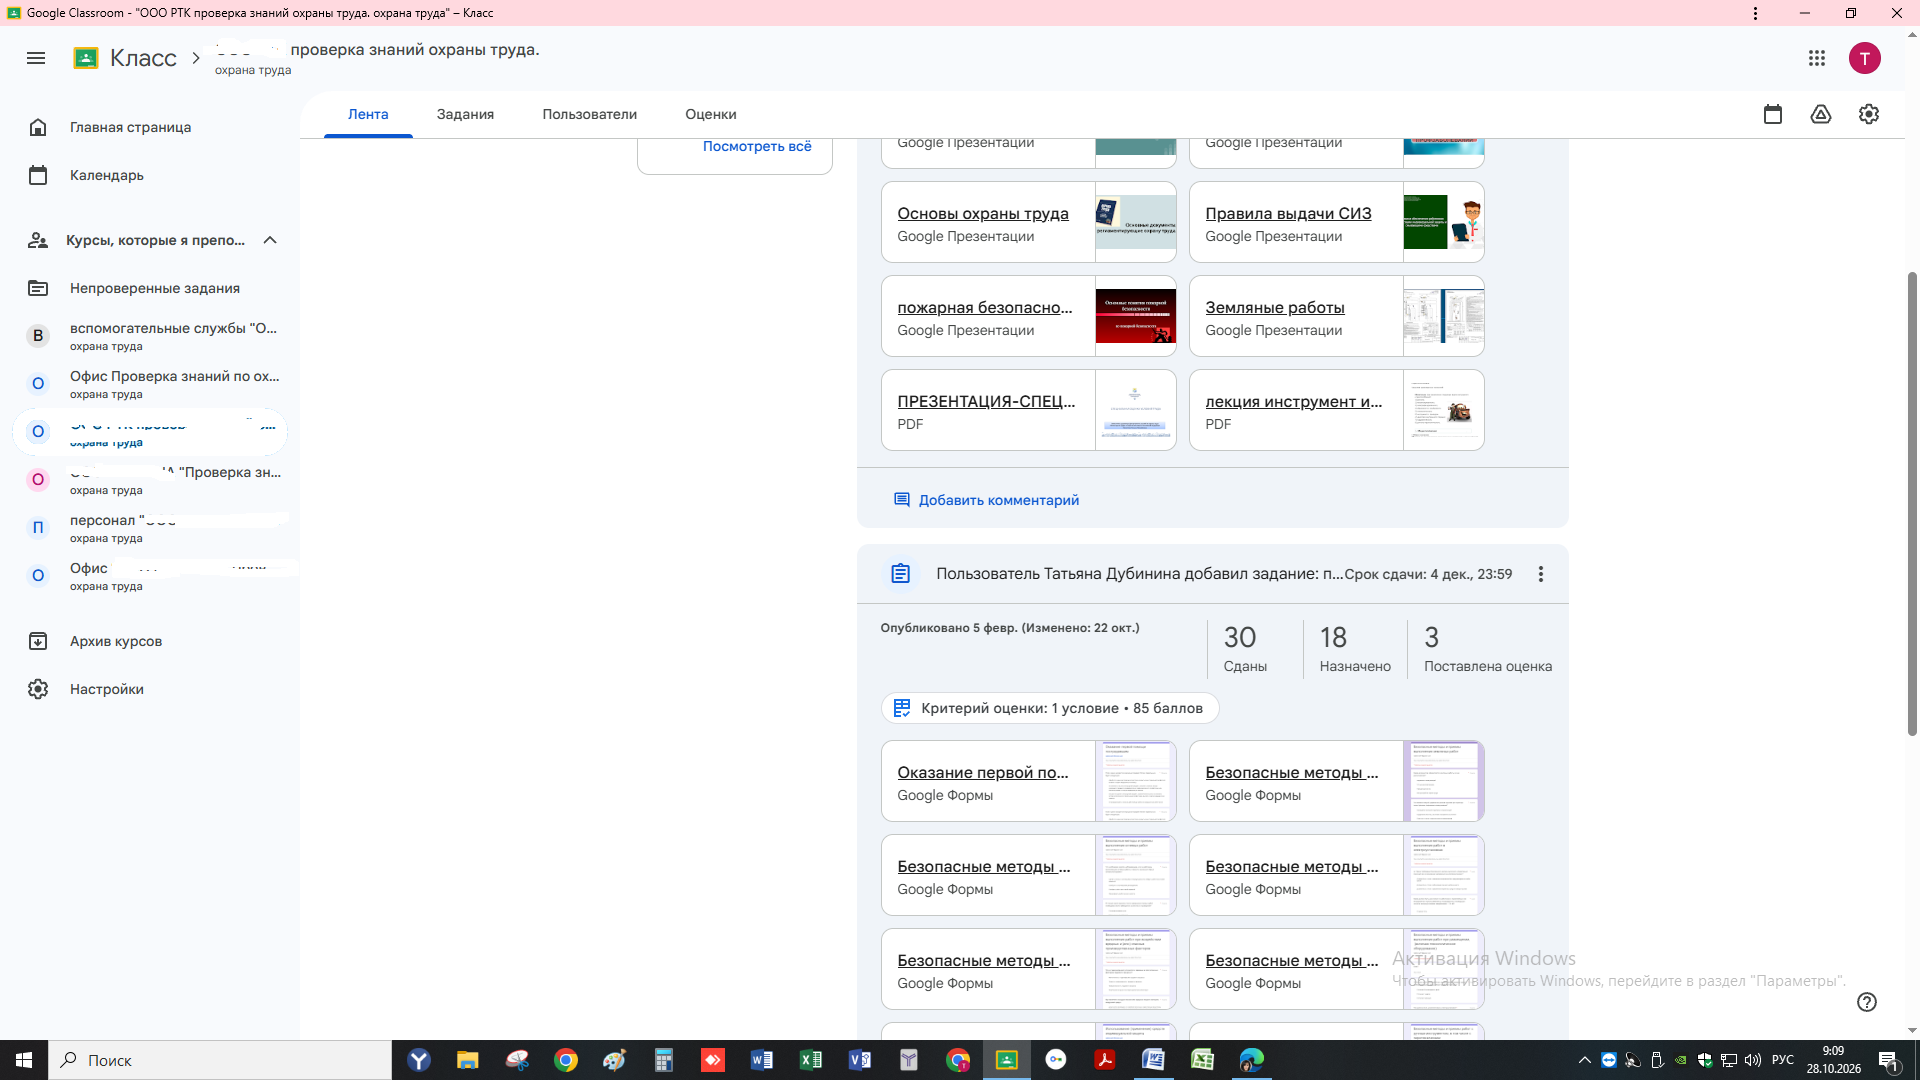Open Adobe Acrobat from the taskbar
This screenshot has height=1080, width=1920.
(1105, 1060)
